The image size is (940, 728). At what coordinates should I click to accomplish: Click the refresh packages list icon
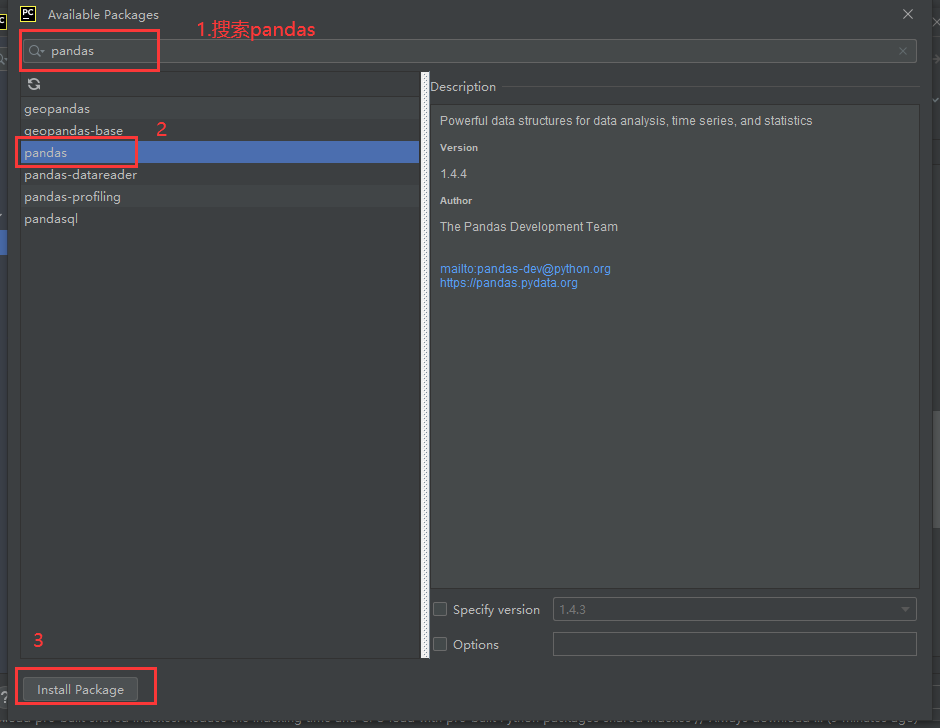tap(34, 85)
